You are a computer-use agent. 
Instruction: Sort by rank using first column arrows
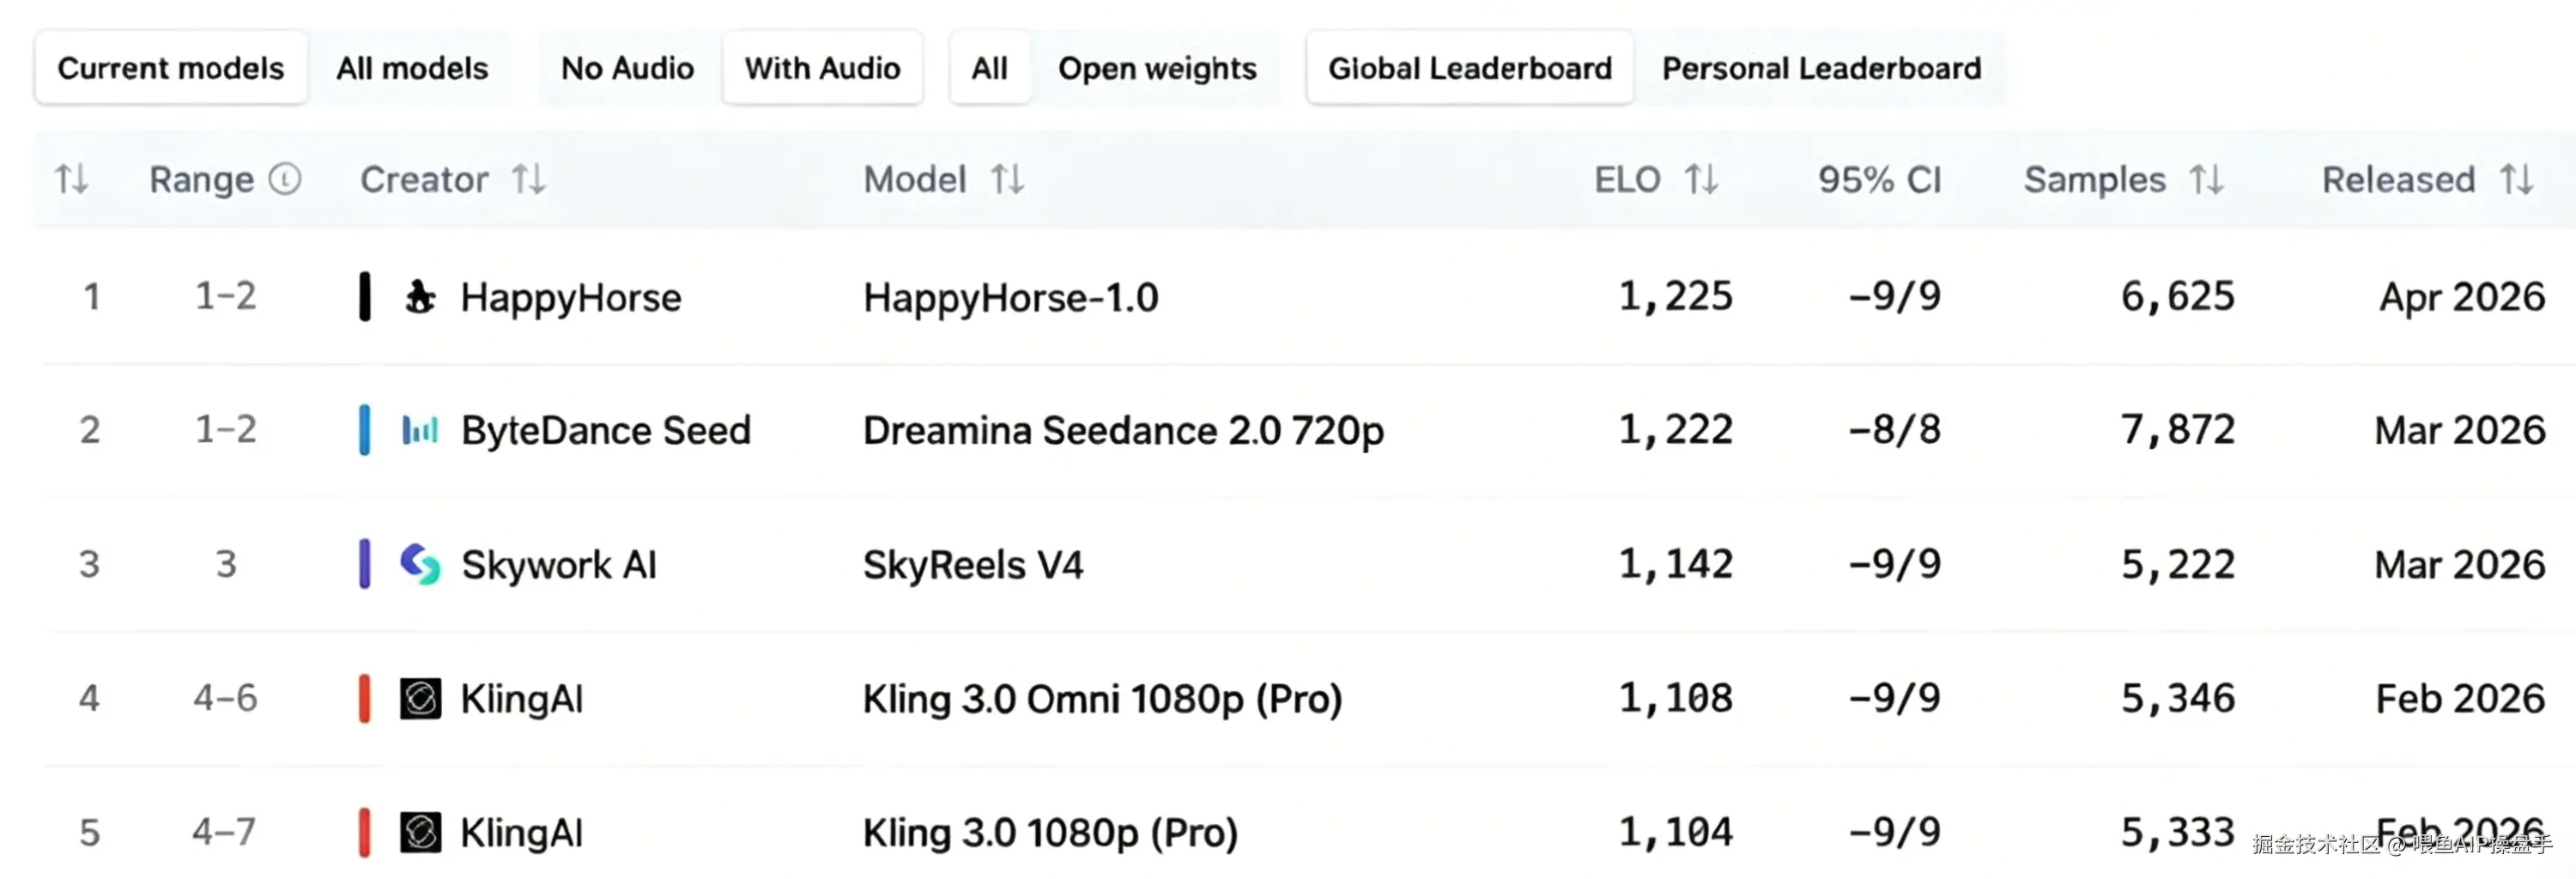71,180
